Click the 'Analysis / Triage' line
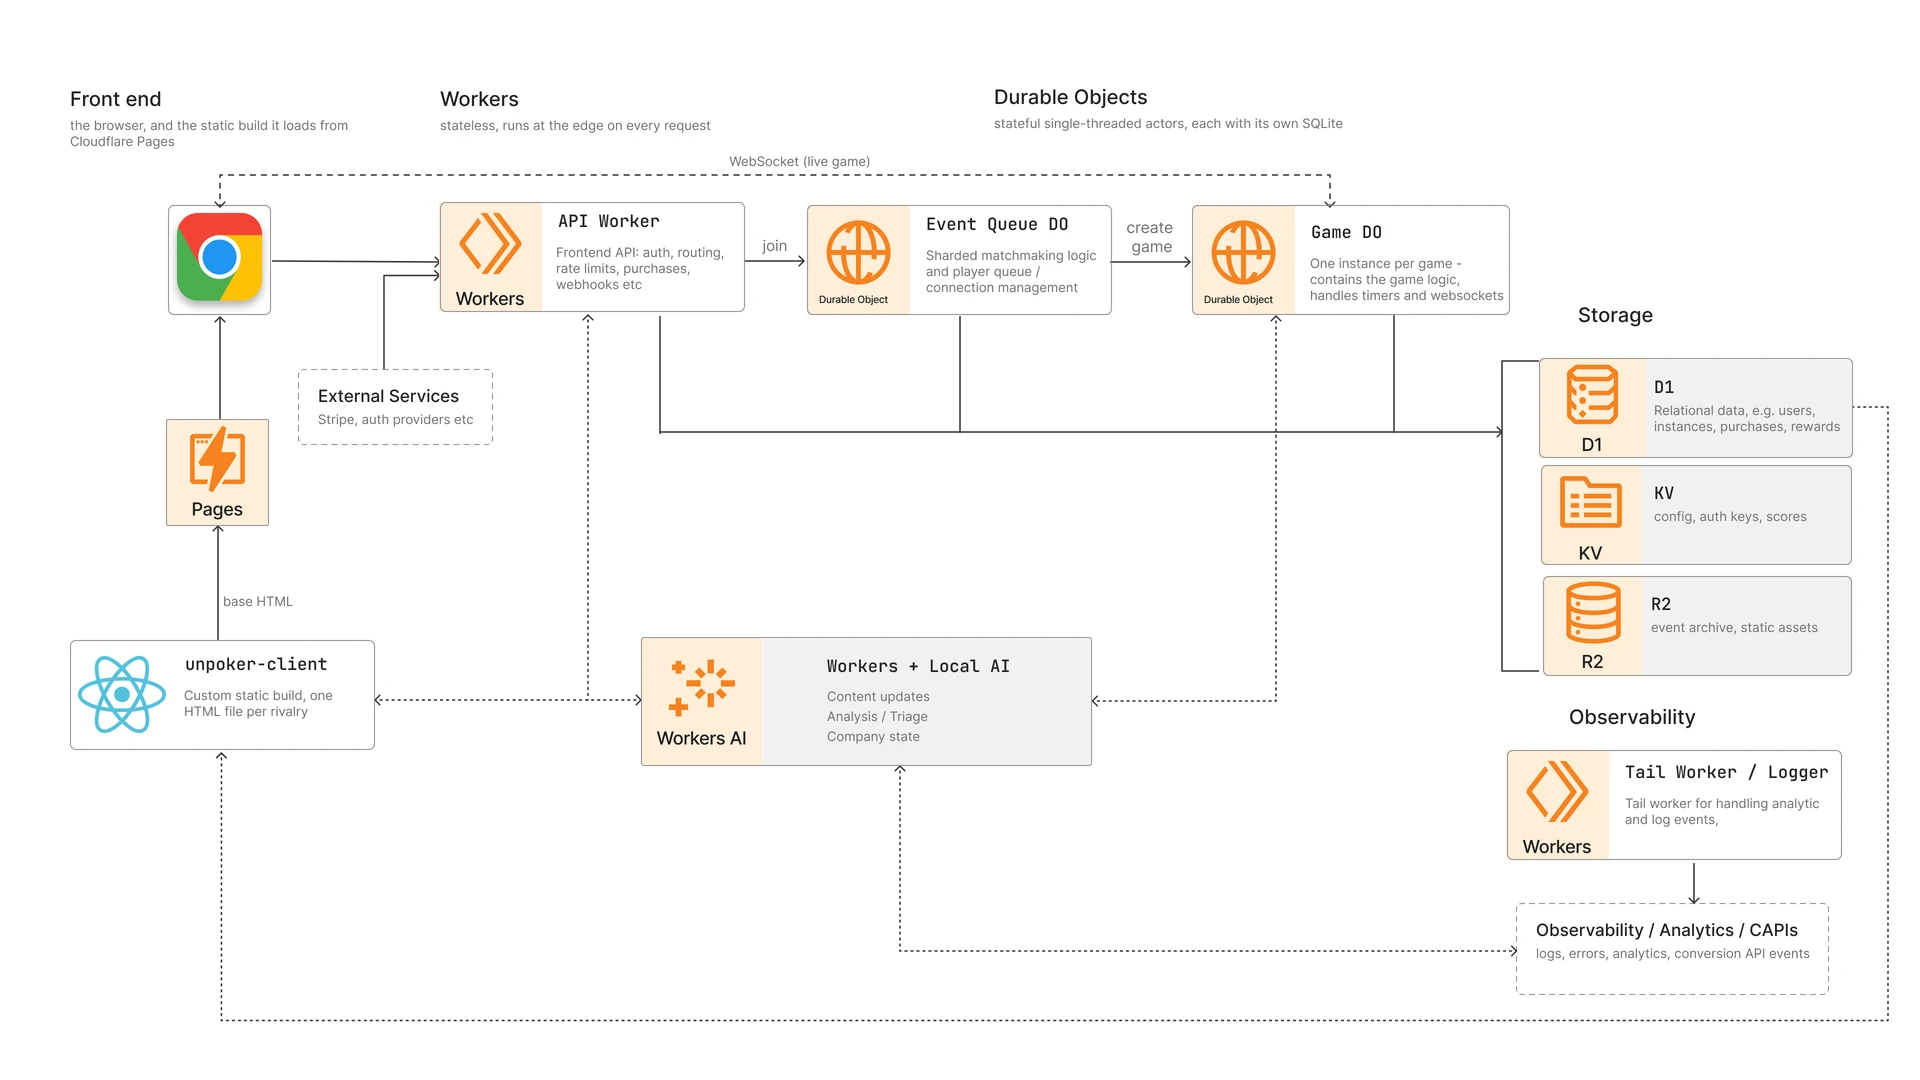 click(877, 716)
